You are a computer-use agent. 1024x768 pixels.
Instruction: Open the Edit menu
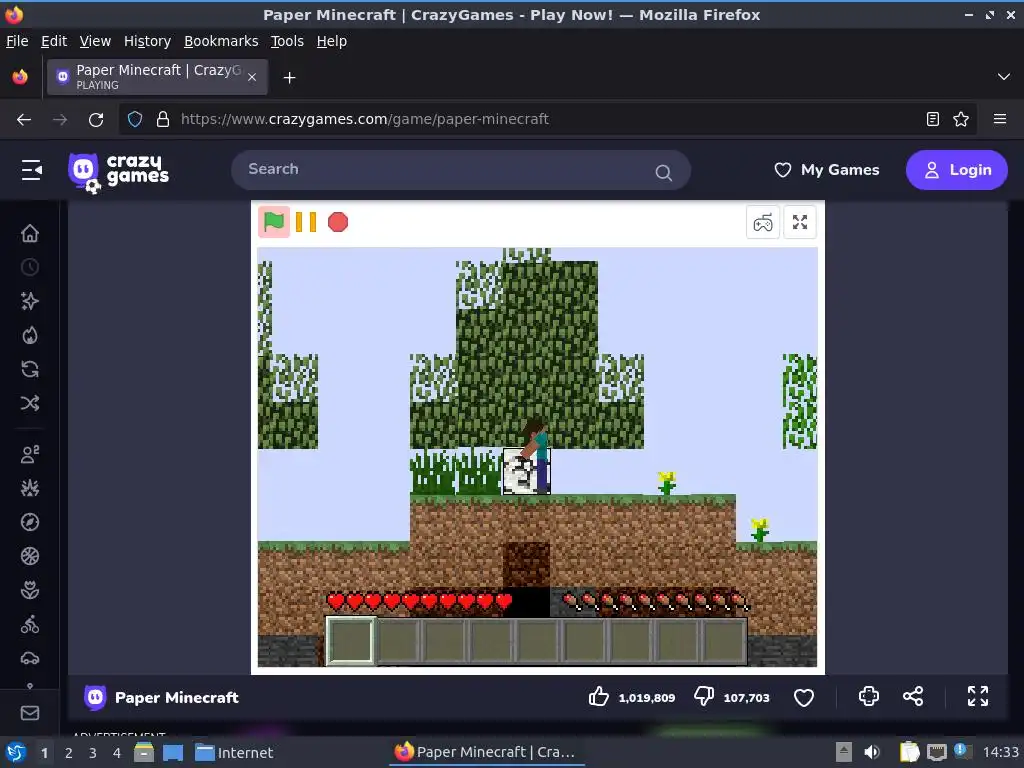pyautogui.click(x=54, y=41)
